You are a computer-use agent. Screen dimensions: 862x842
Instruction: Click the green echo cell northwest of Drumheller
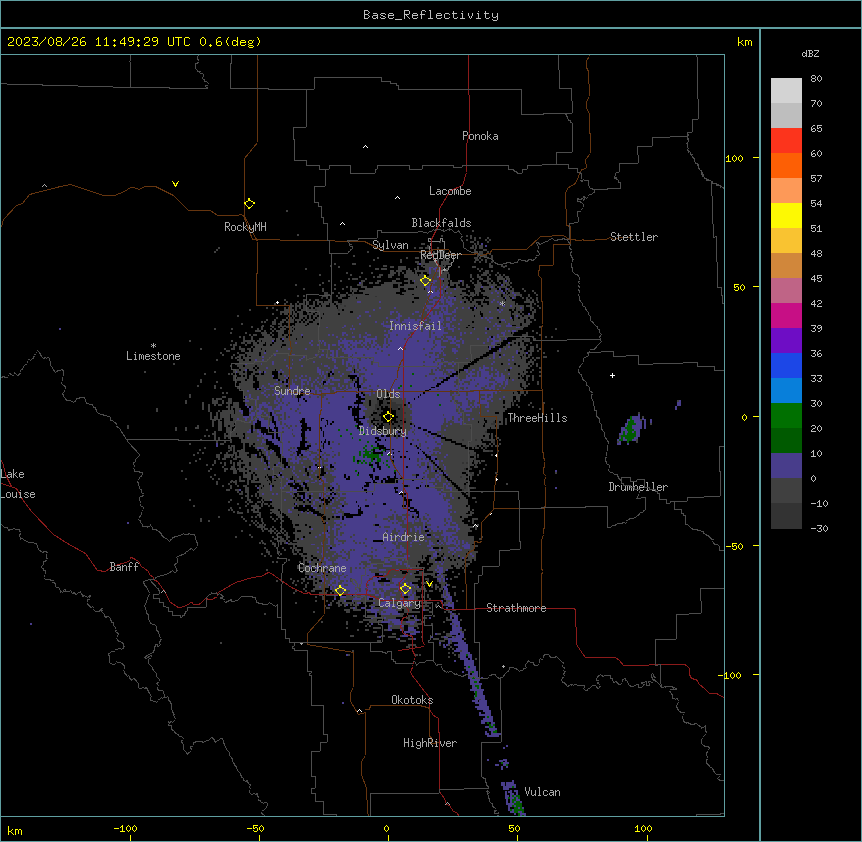click(629, 430)
